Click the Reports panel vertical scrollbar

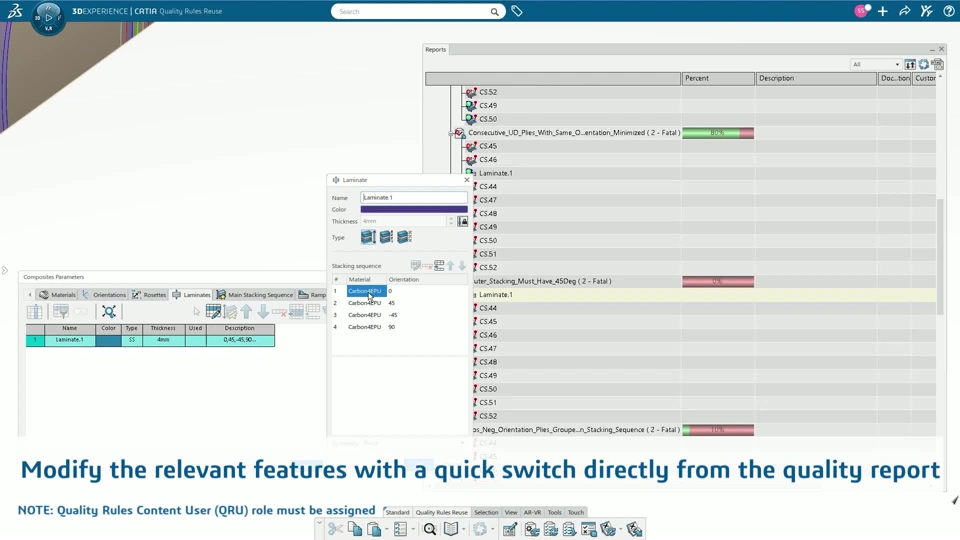[x=940, y=257]
